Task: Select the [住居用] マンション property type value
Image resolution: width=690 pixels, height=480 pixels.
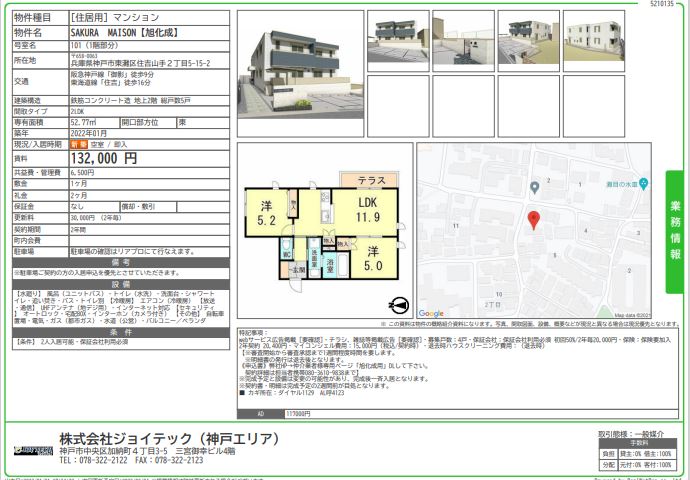Action: click(x=114, y=18)
